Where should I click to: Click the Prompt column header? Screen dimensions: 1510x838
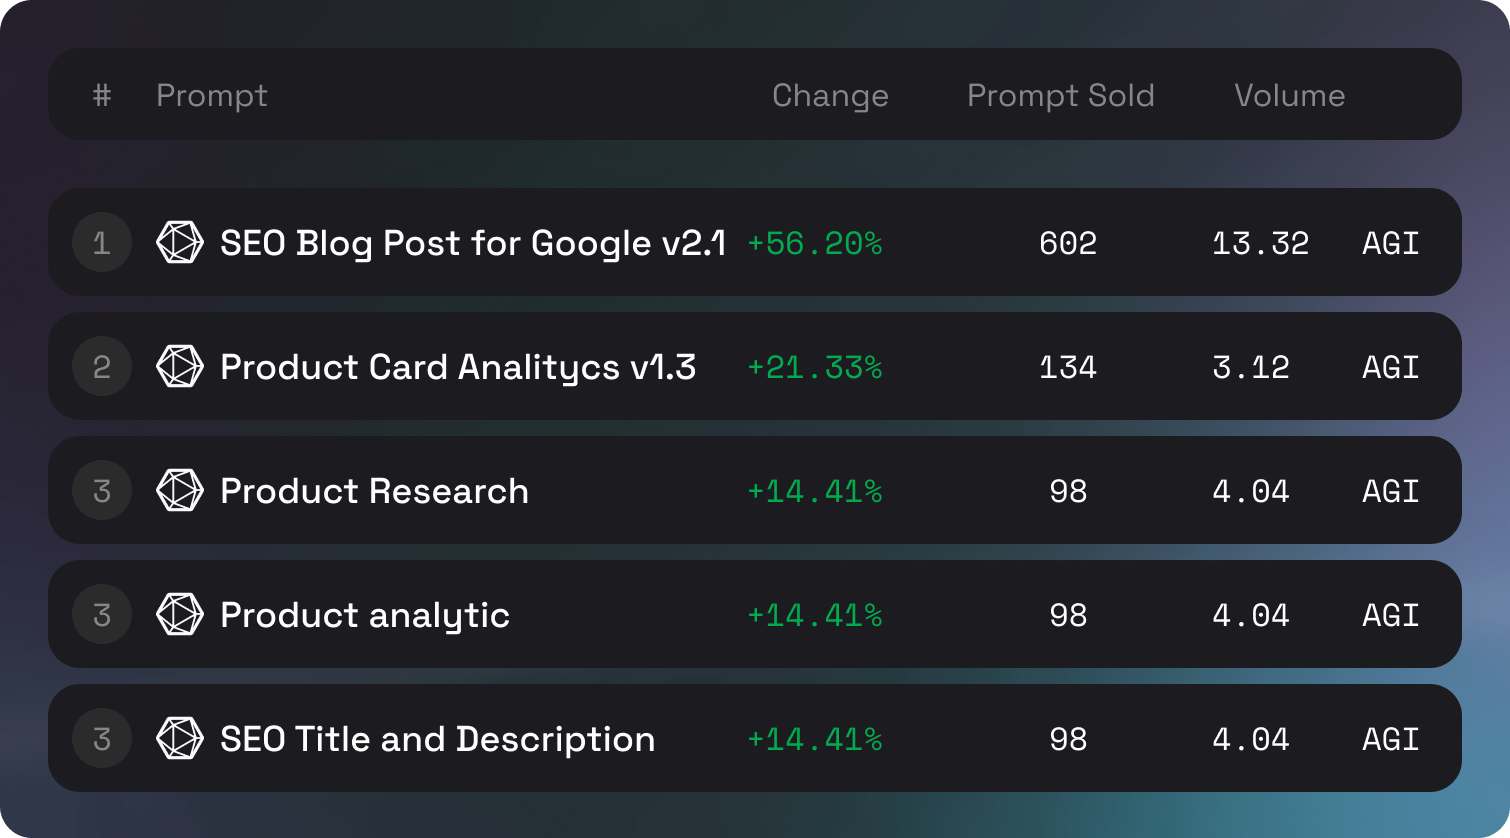click(x=211, y=95)
